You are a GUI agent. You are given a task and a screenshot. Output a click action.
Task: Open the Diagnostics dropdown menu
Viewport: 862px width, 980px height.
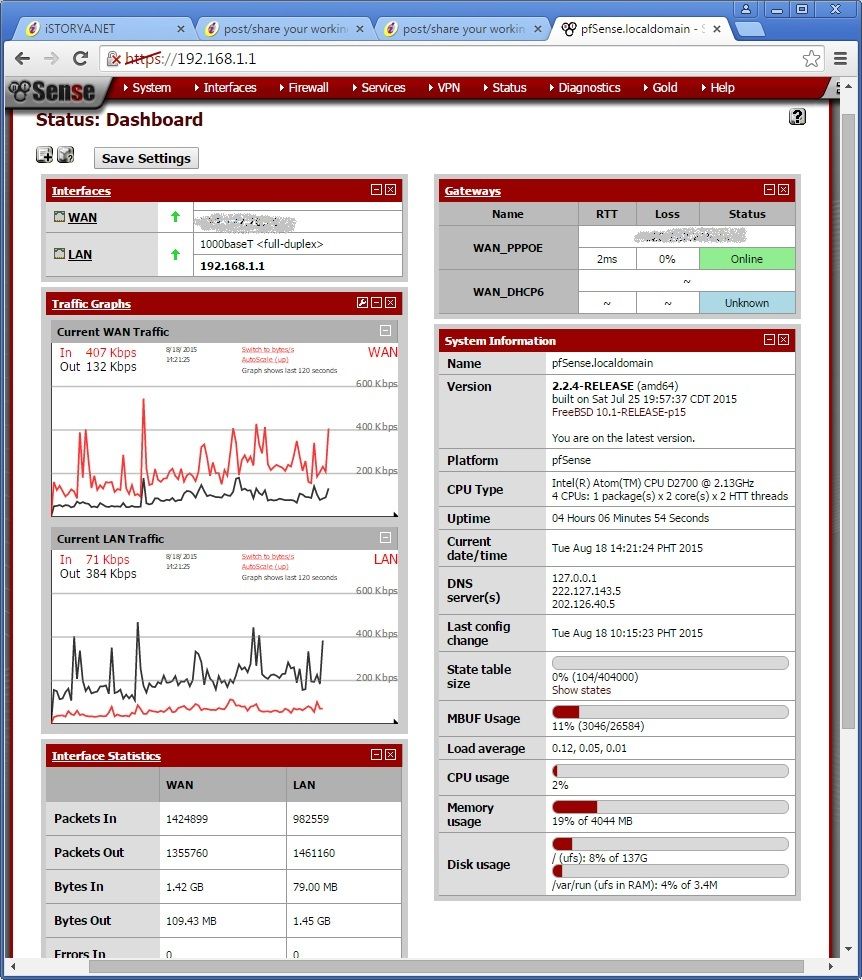[x=589, y=88]
